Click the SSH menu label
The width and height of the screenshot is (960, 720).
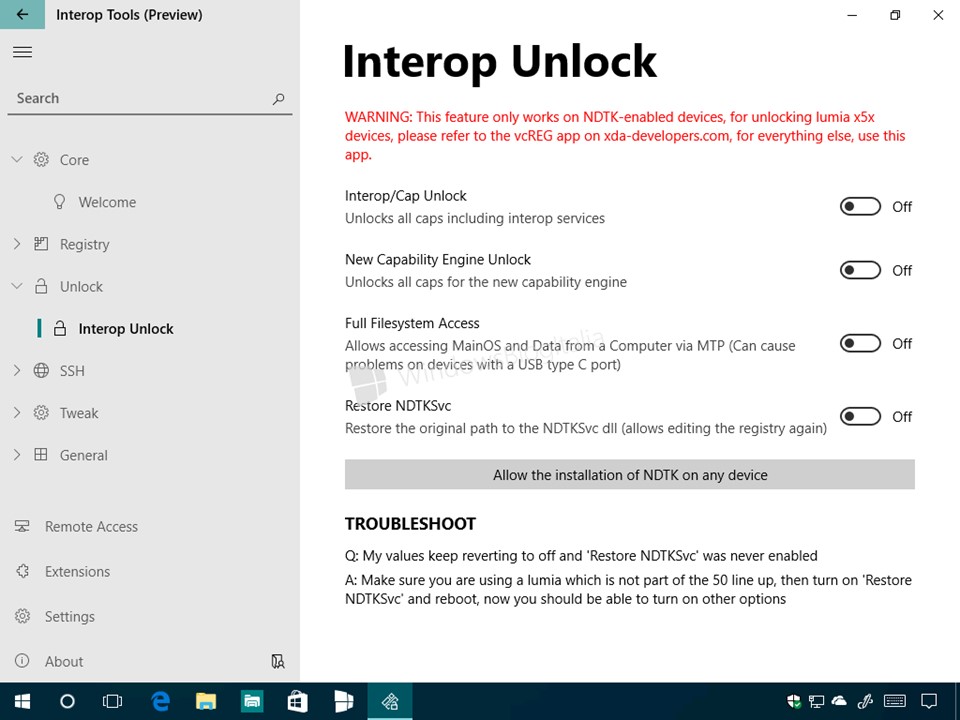[72, 371]
